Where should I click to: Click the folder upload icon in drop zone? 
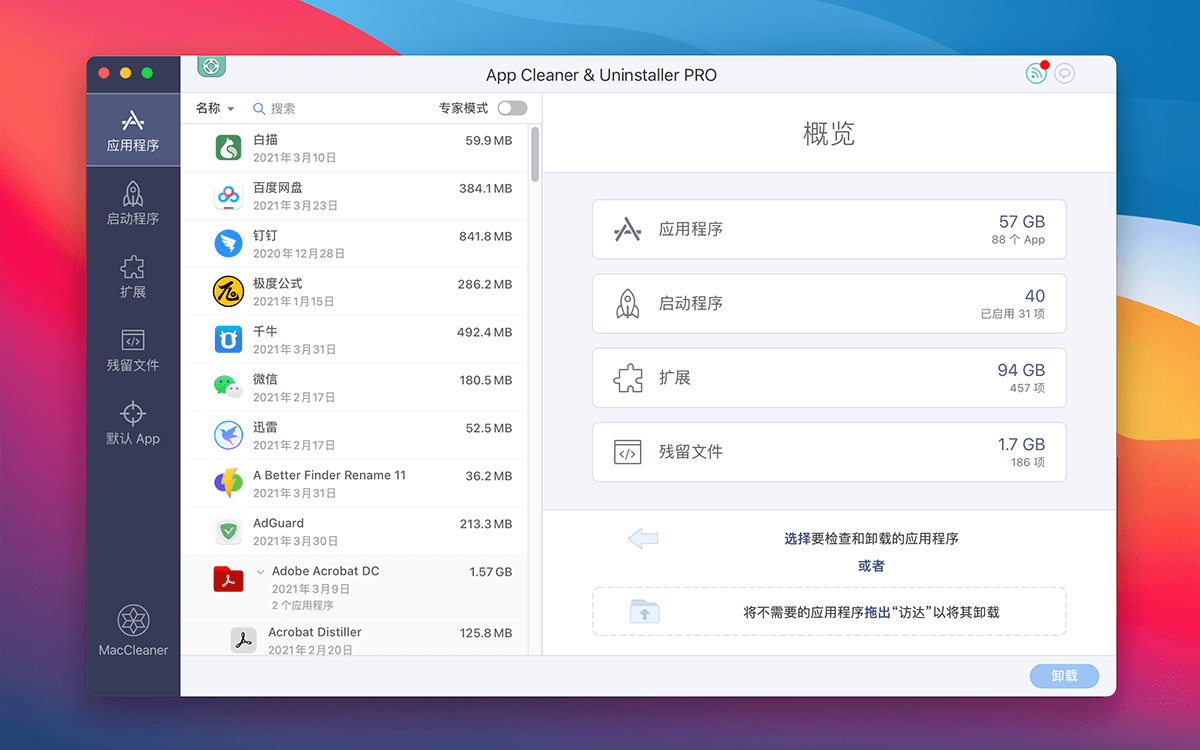[x=644, y=611]
